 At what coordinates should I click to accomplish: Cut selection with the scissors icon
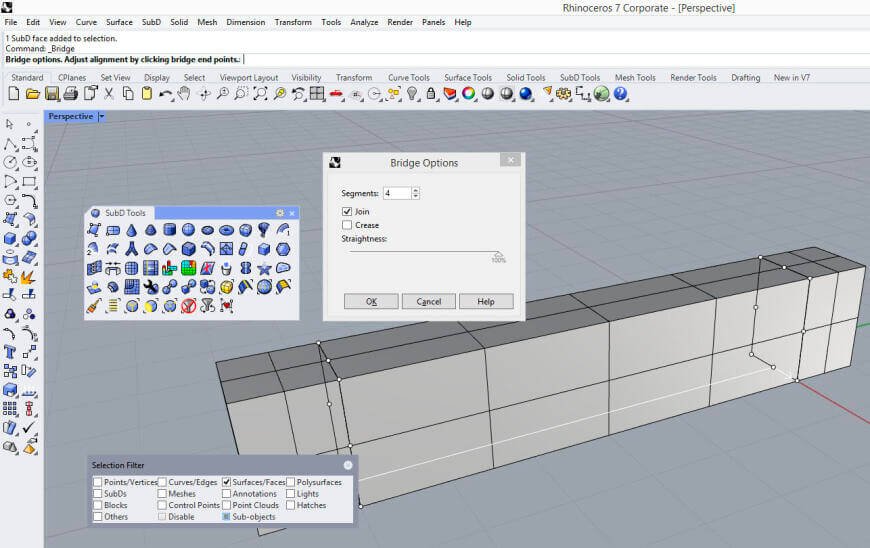[x=109, y=94]
